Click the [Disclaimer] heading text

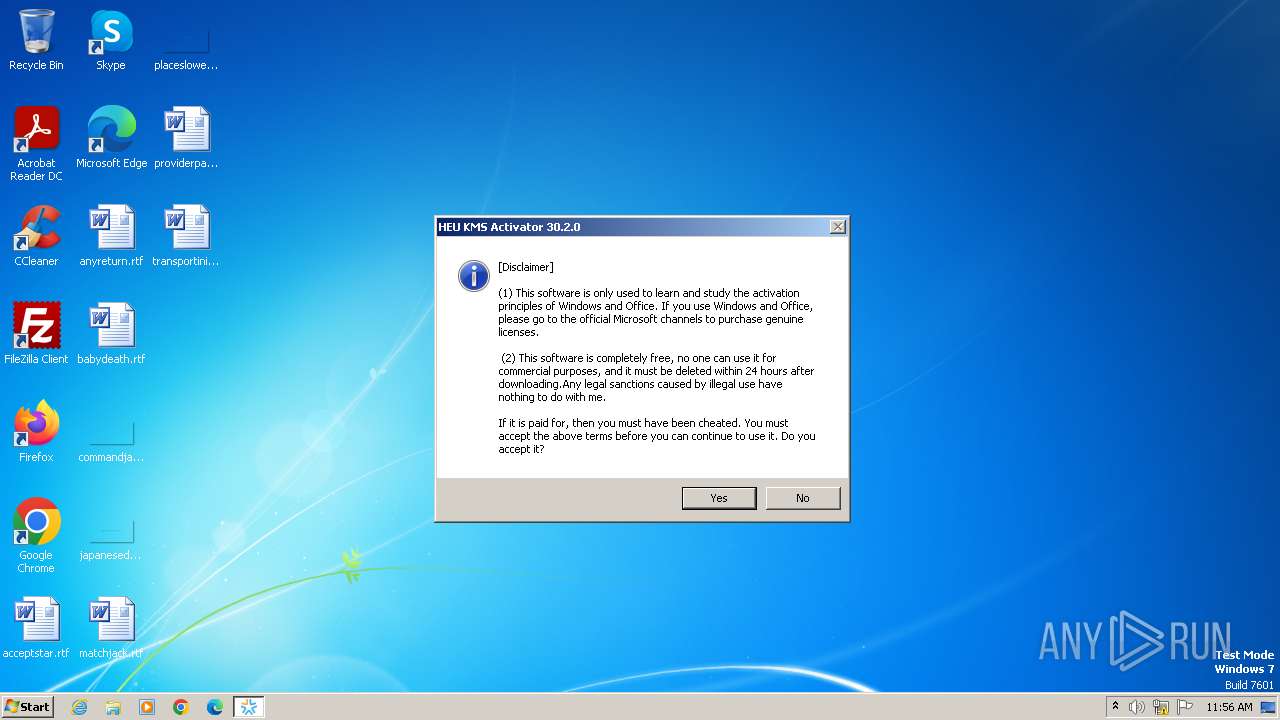click(x=526, y=267)
